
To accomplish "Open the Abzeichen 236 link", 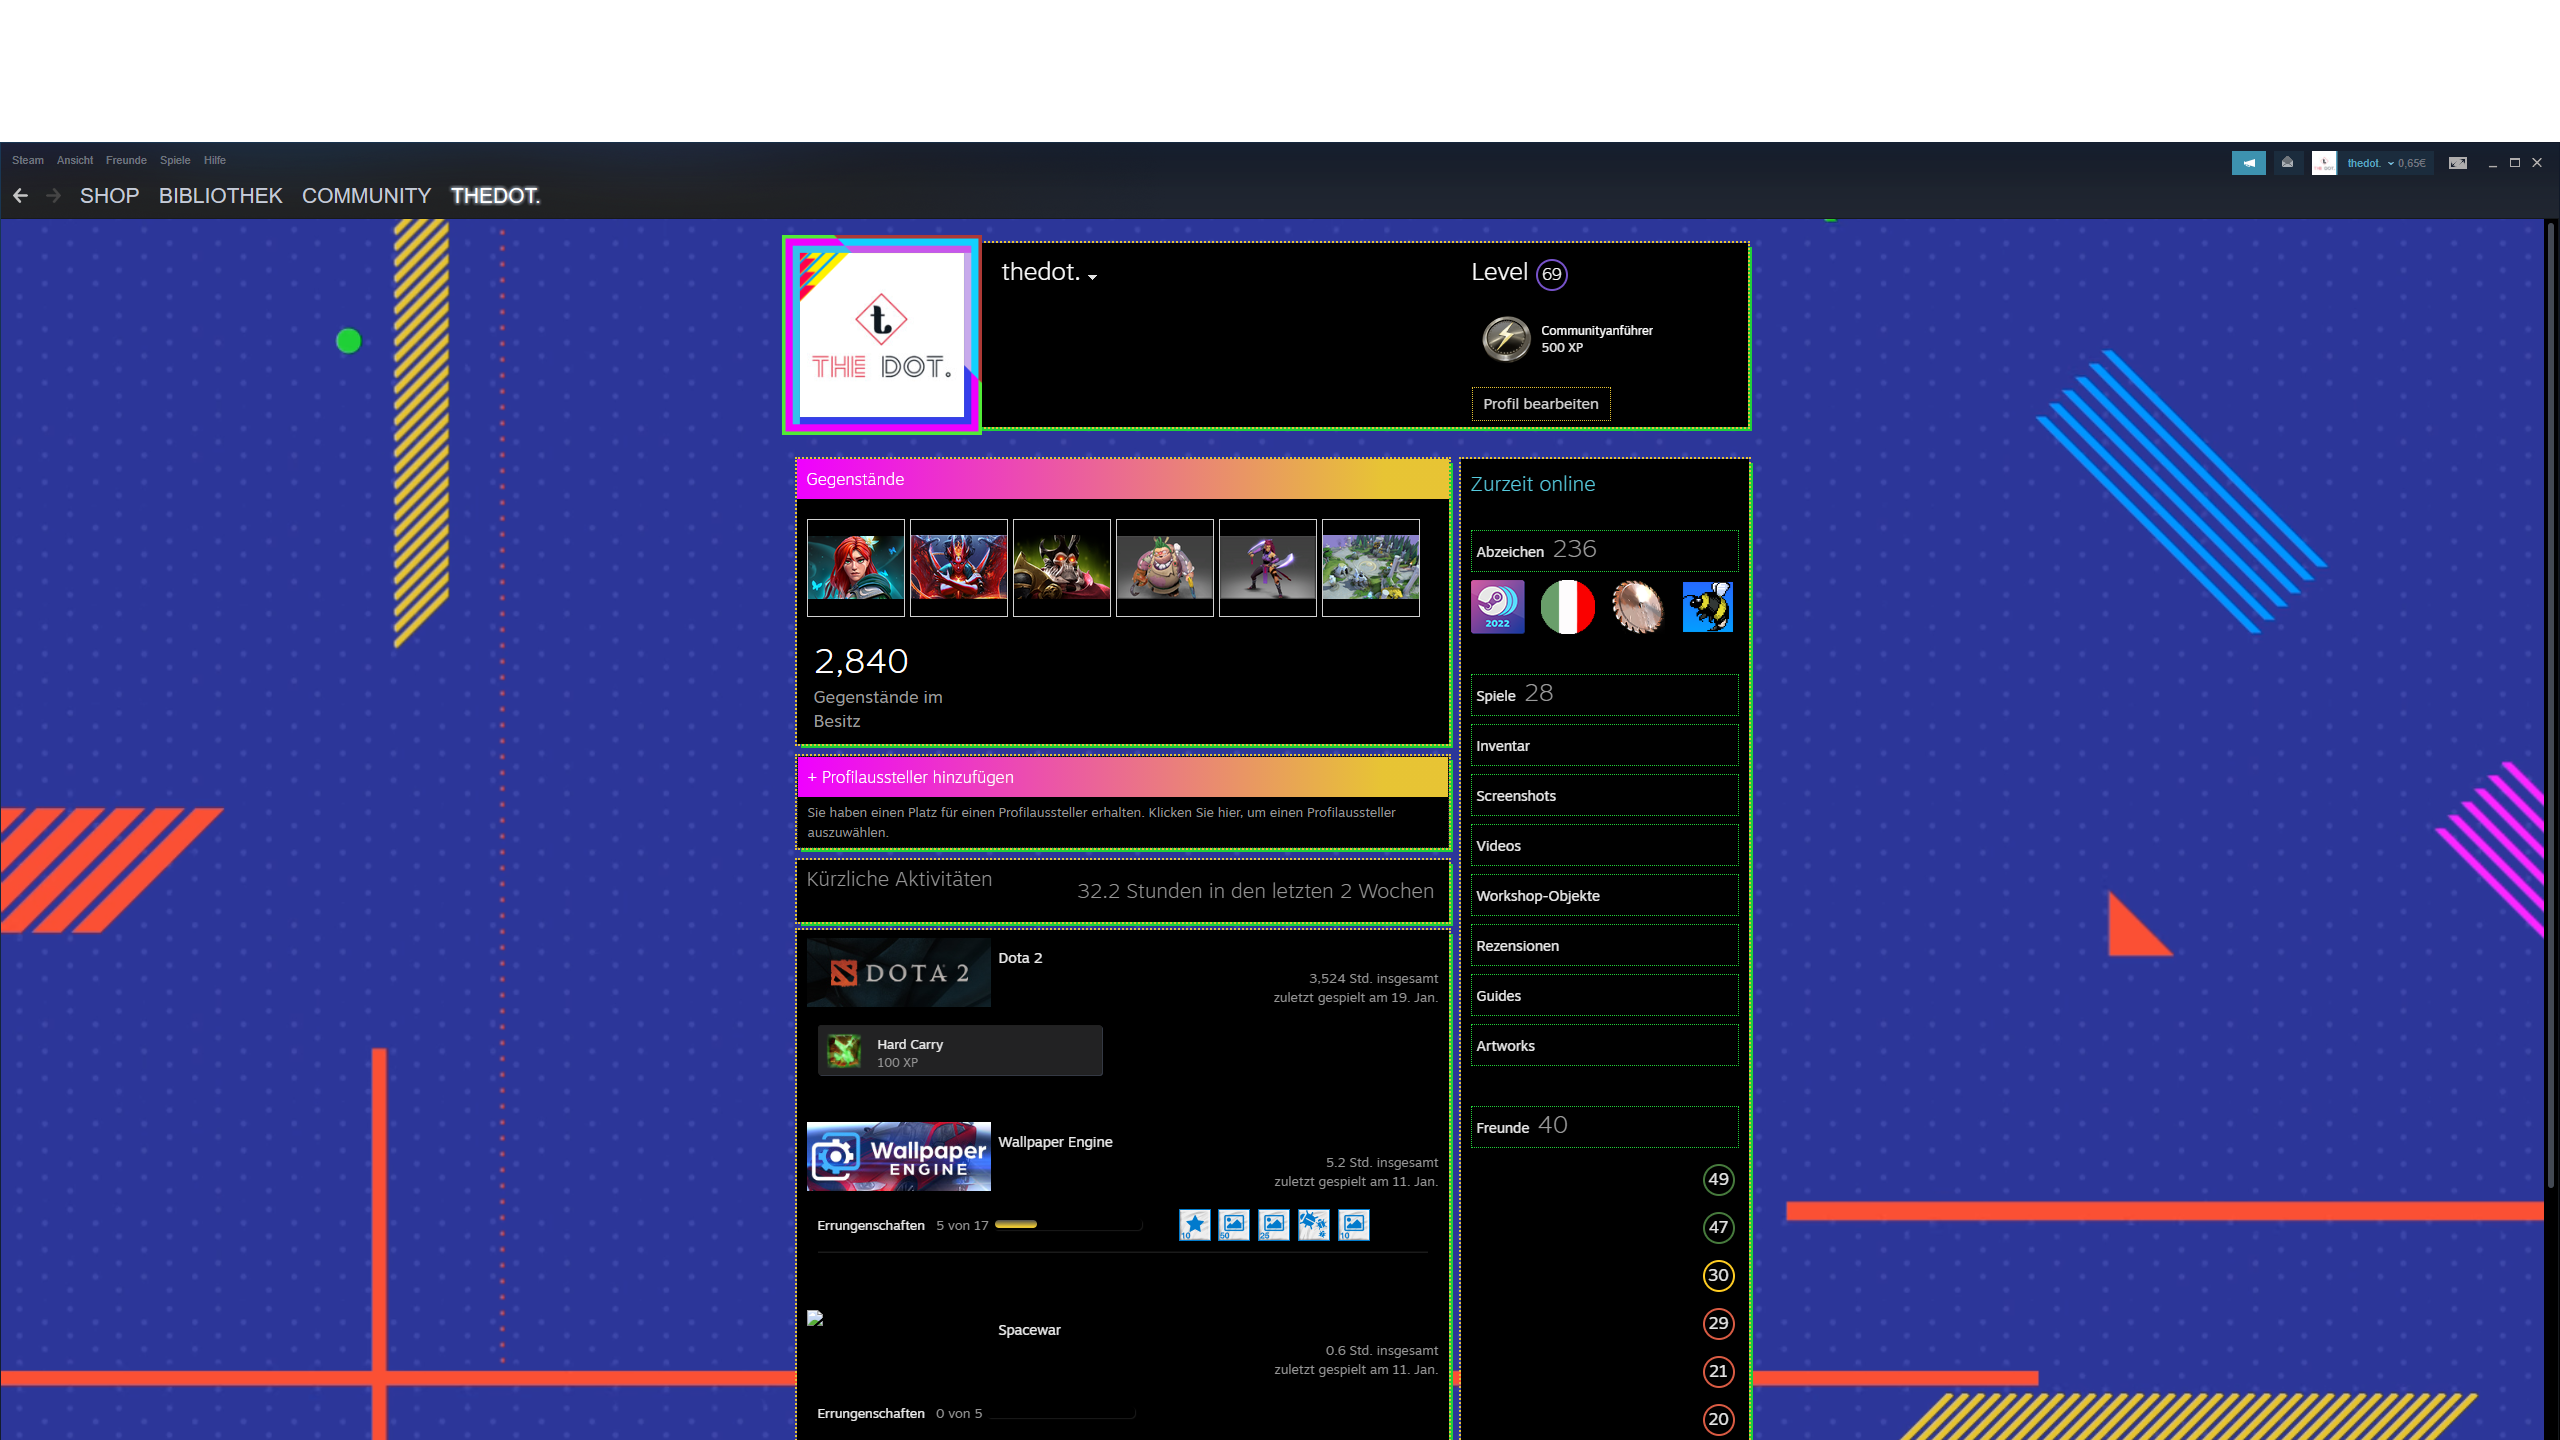I will pyautogui.click(x=1604, y=550).
